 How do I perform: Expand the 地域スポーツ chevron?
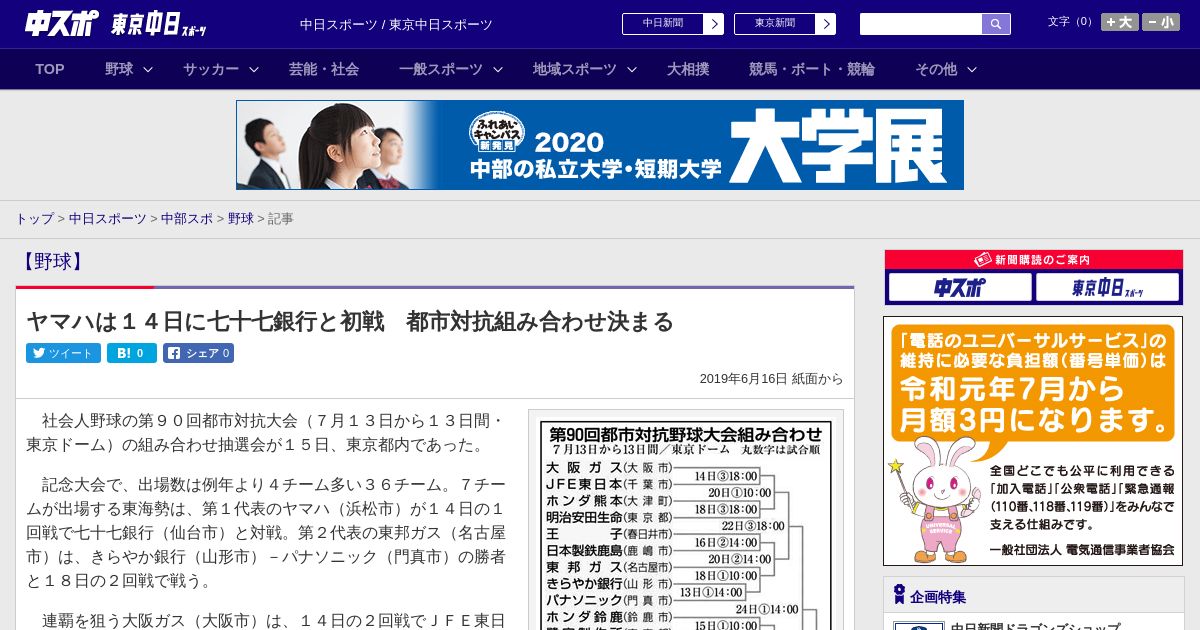[x=632, y=69]
